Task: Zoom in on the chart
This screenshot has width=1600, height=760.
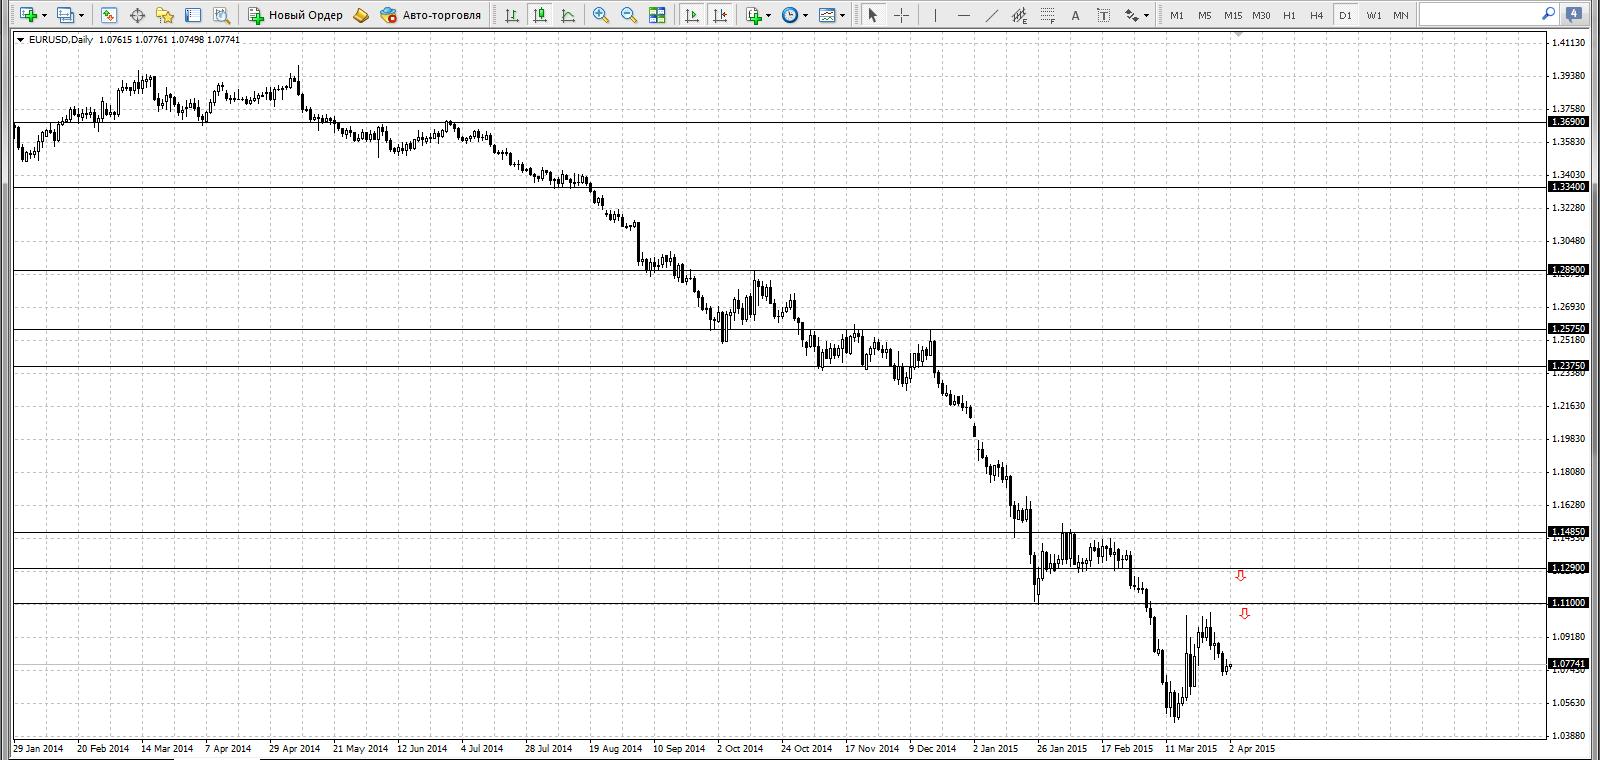Action: click(601, 15)
